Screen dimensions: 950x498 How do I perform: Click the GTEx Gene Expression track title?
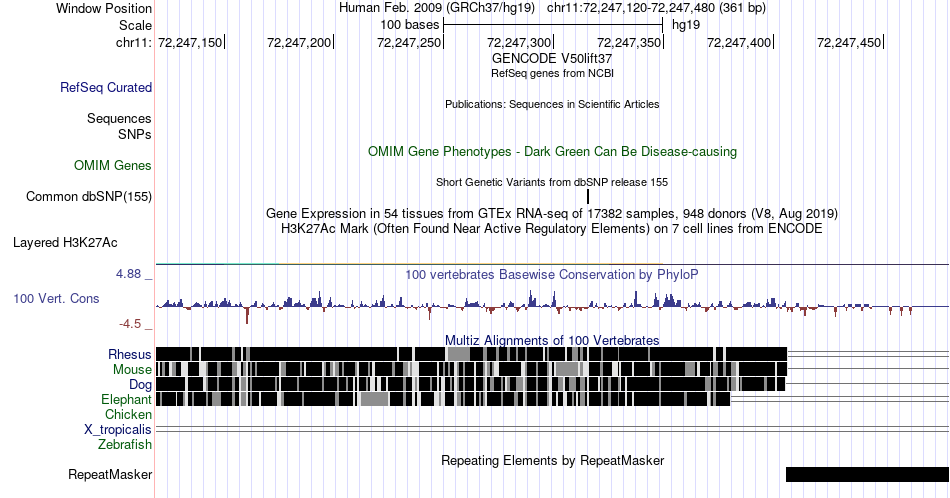tap(552, 213)
